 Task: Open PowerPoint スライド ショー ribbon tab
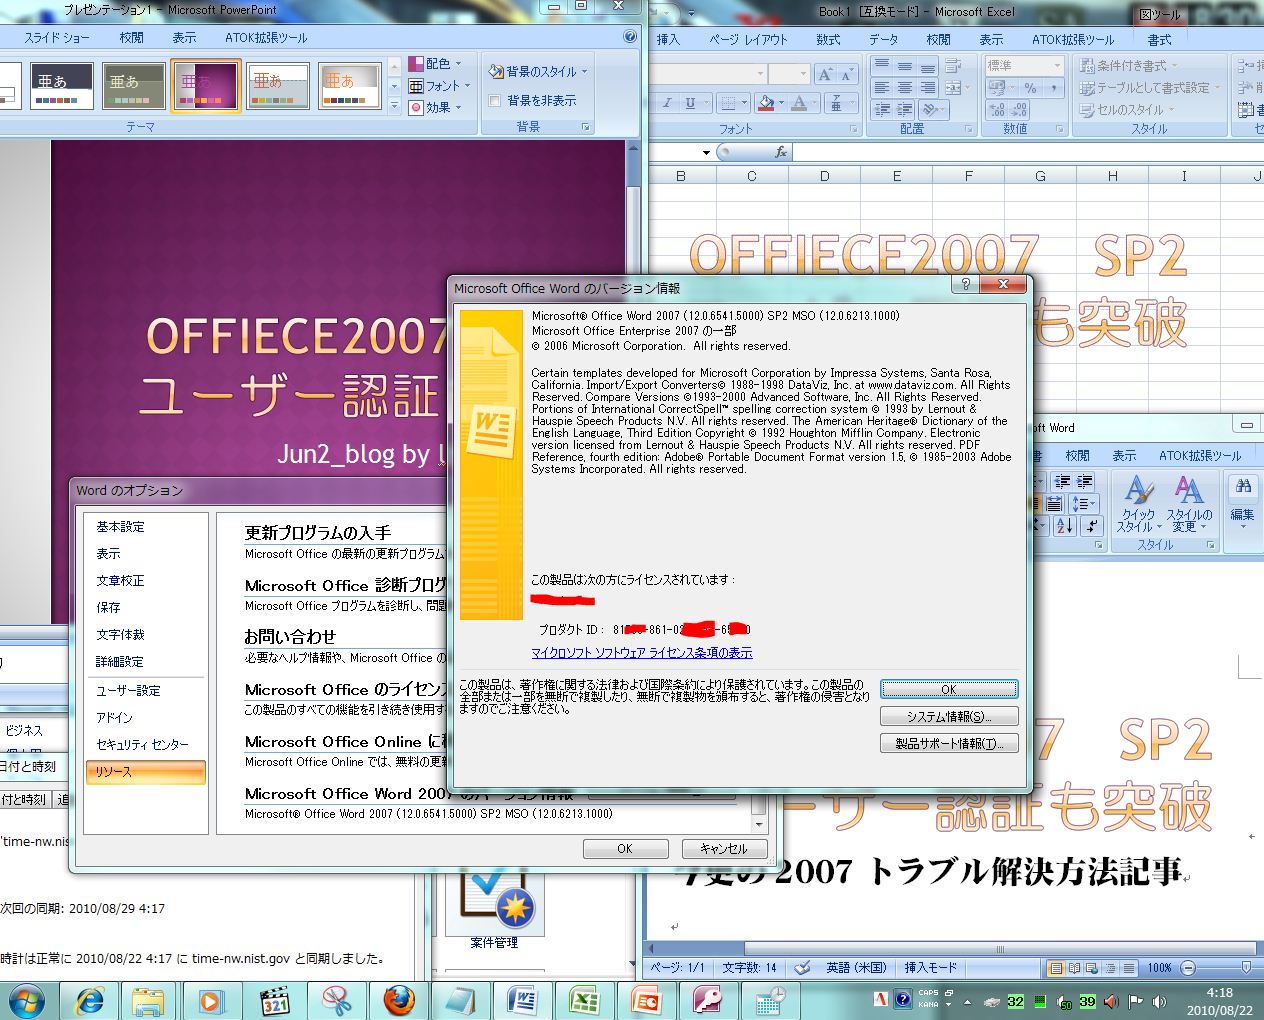coord(57,37)
